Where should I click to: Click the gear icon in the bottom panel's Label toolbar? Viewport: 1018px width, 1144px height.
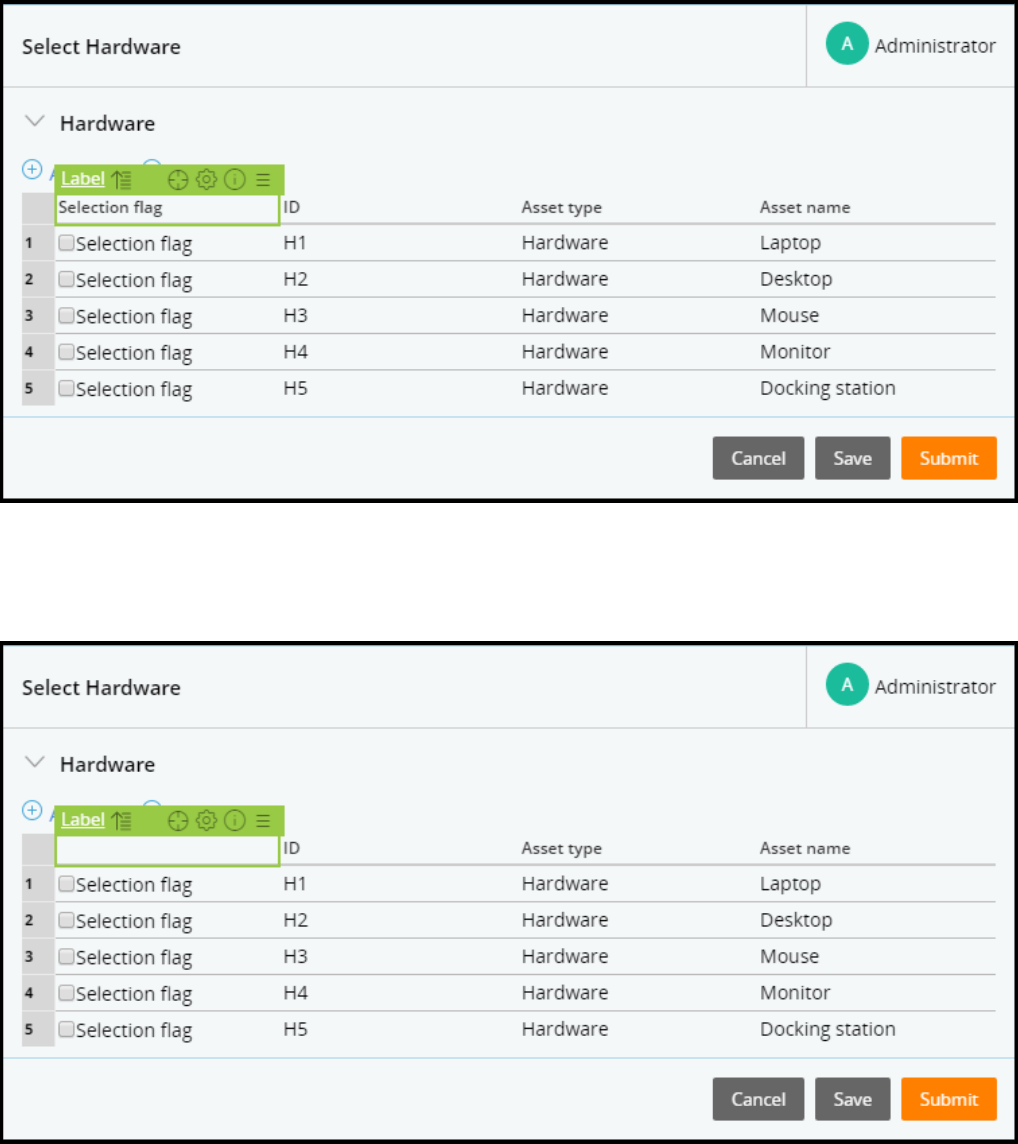206,821
